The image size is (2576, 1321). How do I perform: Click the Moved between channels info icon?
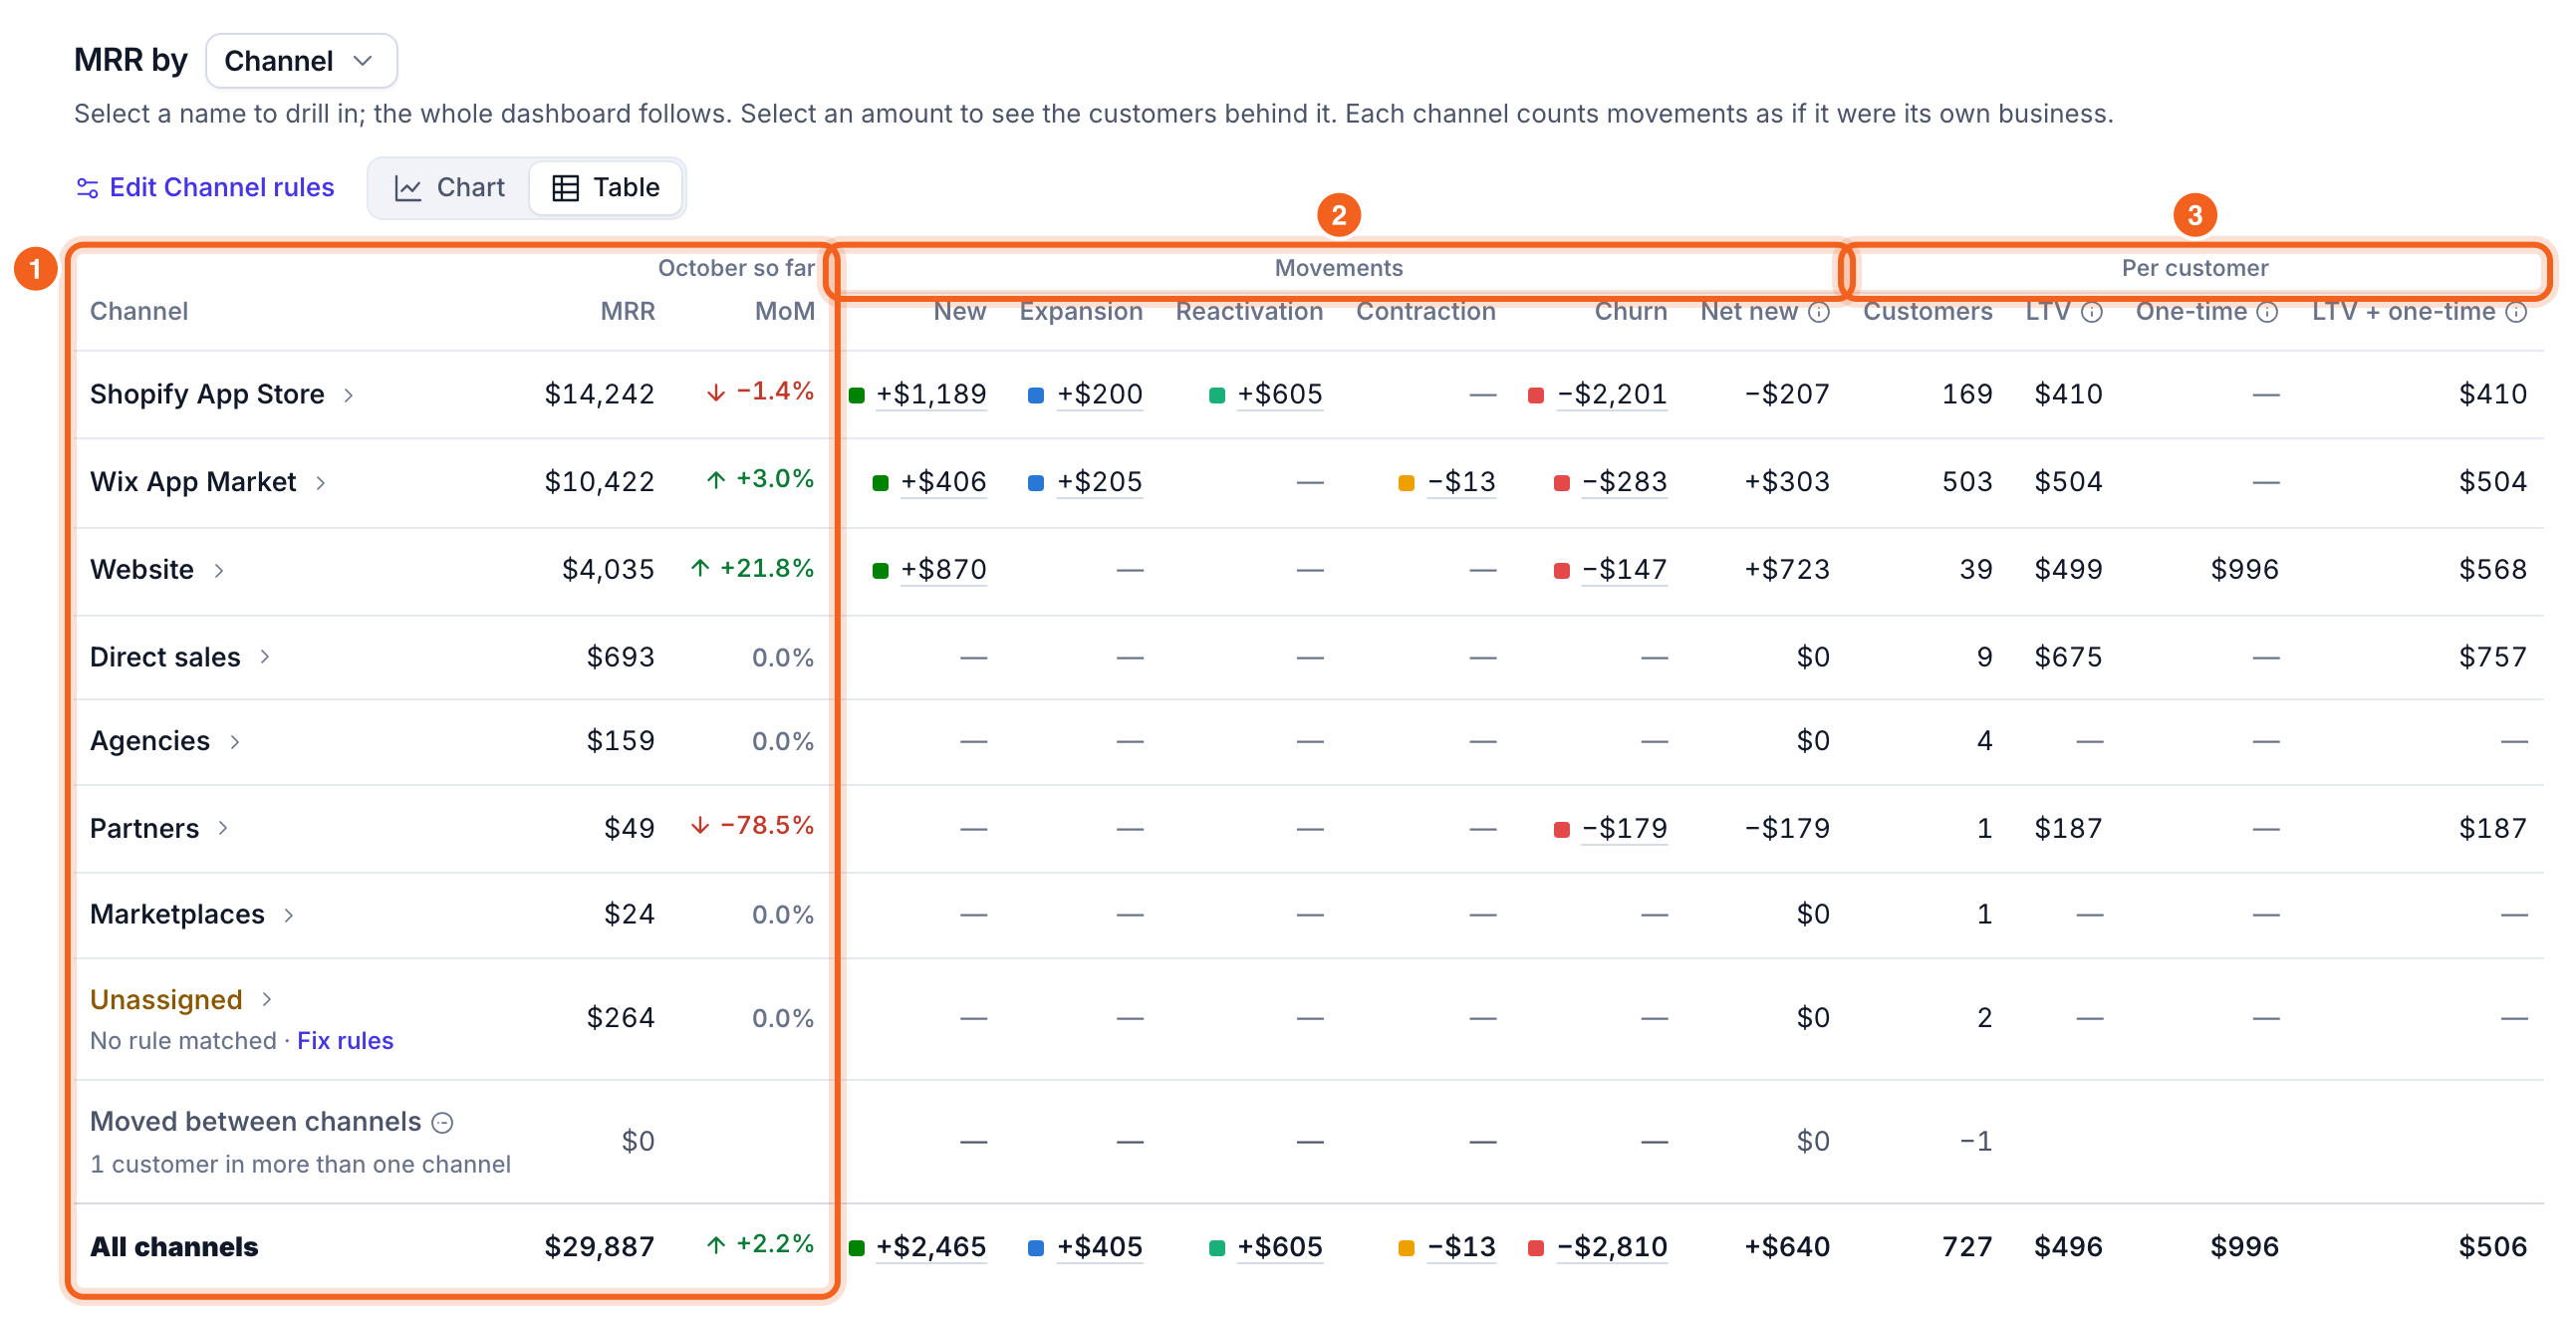[442, 1123]
